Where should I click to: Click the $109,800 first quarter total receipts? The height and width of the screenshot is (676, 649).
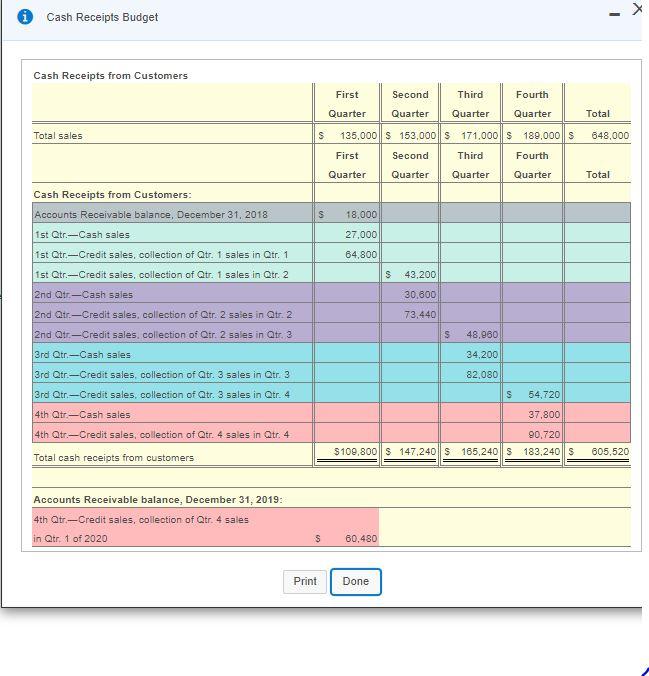tap(356, 451)
